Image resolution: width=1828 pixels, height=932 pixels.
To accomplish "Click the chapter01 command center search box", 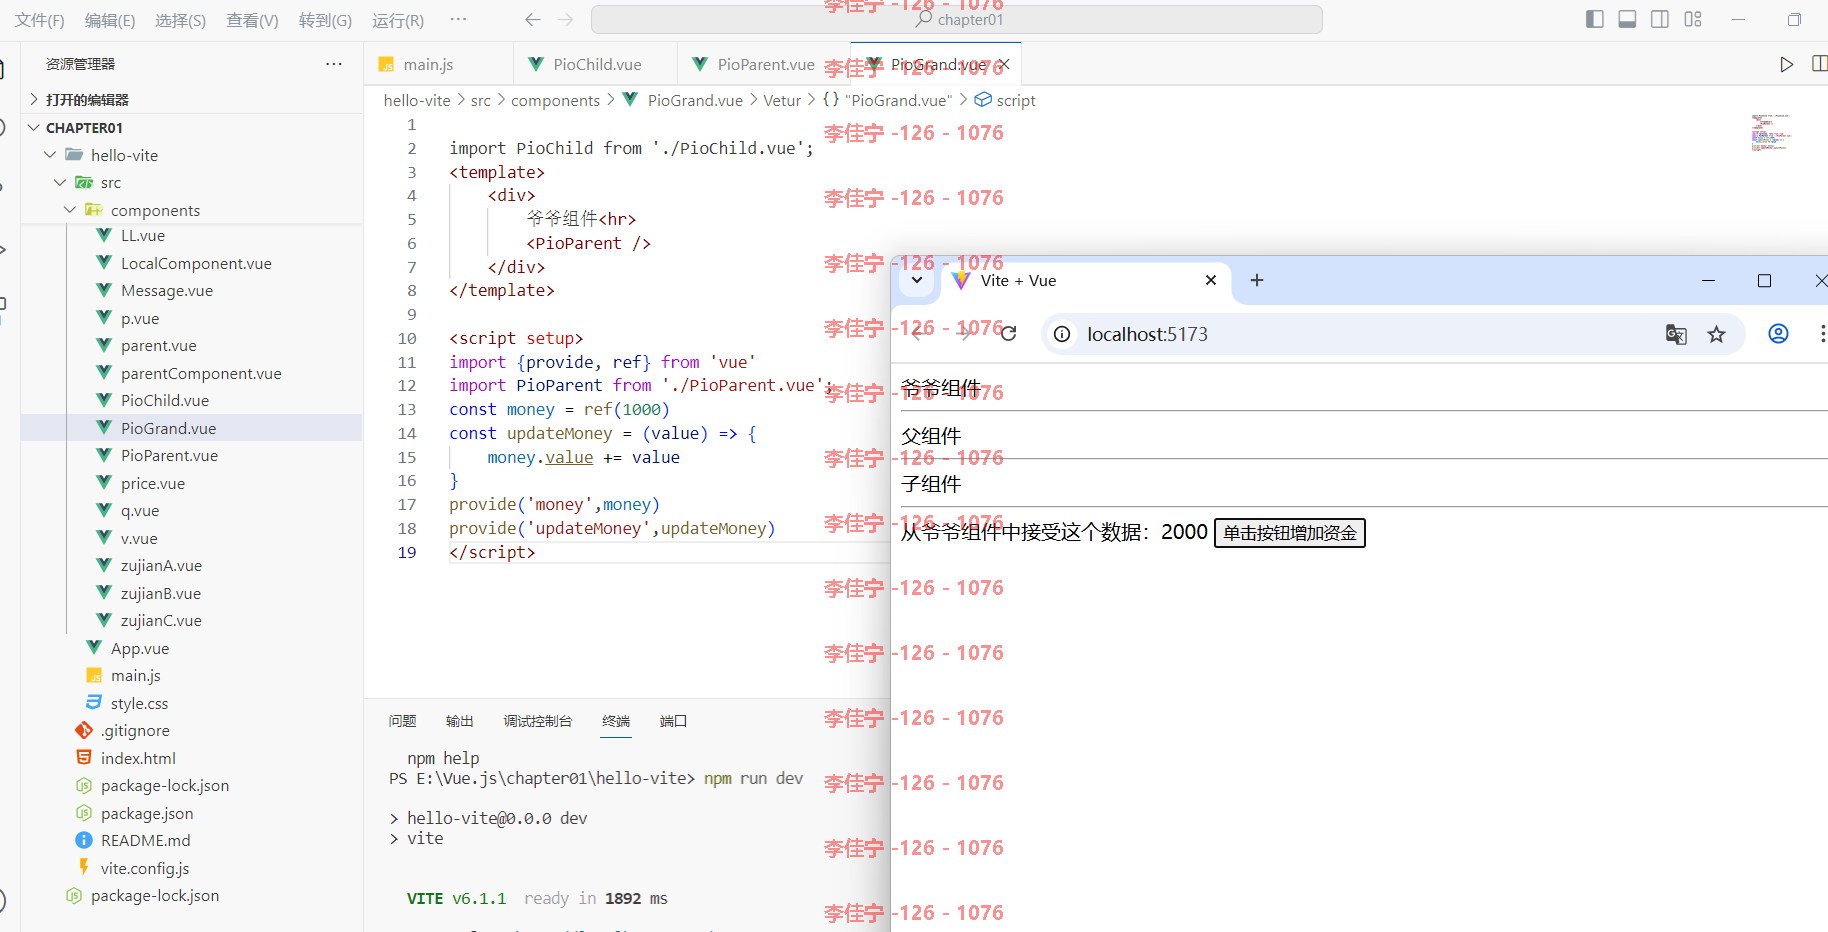I will 957,19.
